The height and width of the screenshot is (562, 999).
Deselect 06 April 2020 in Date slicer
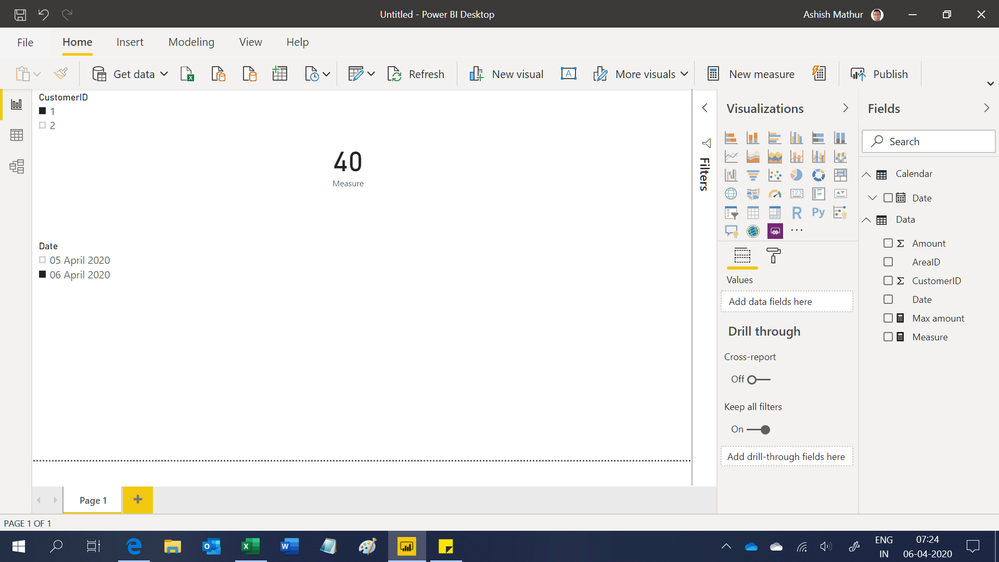43,275
